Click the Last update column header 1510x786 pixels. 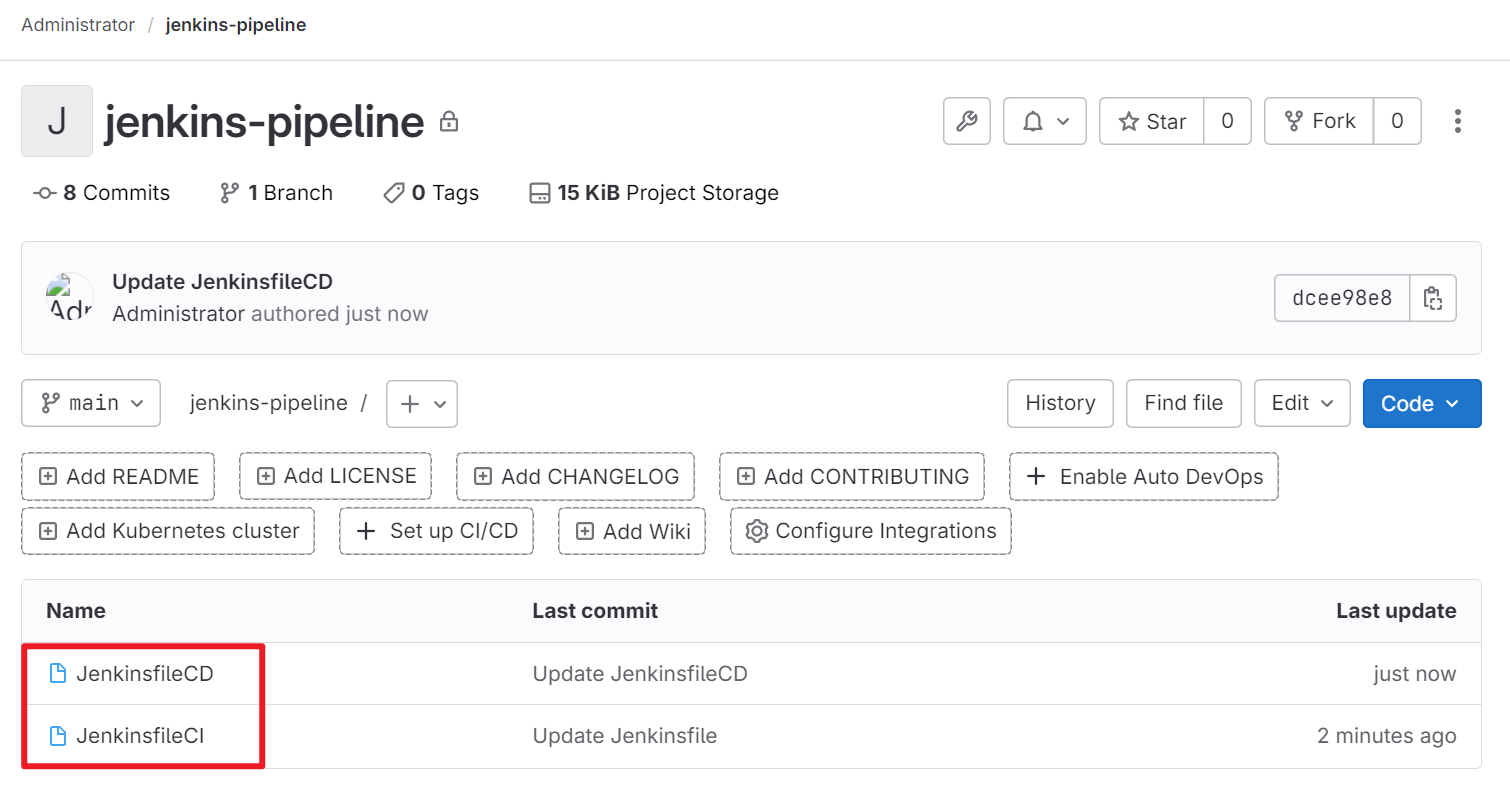[x=1396, y=611]
